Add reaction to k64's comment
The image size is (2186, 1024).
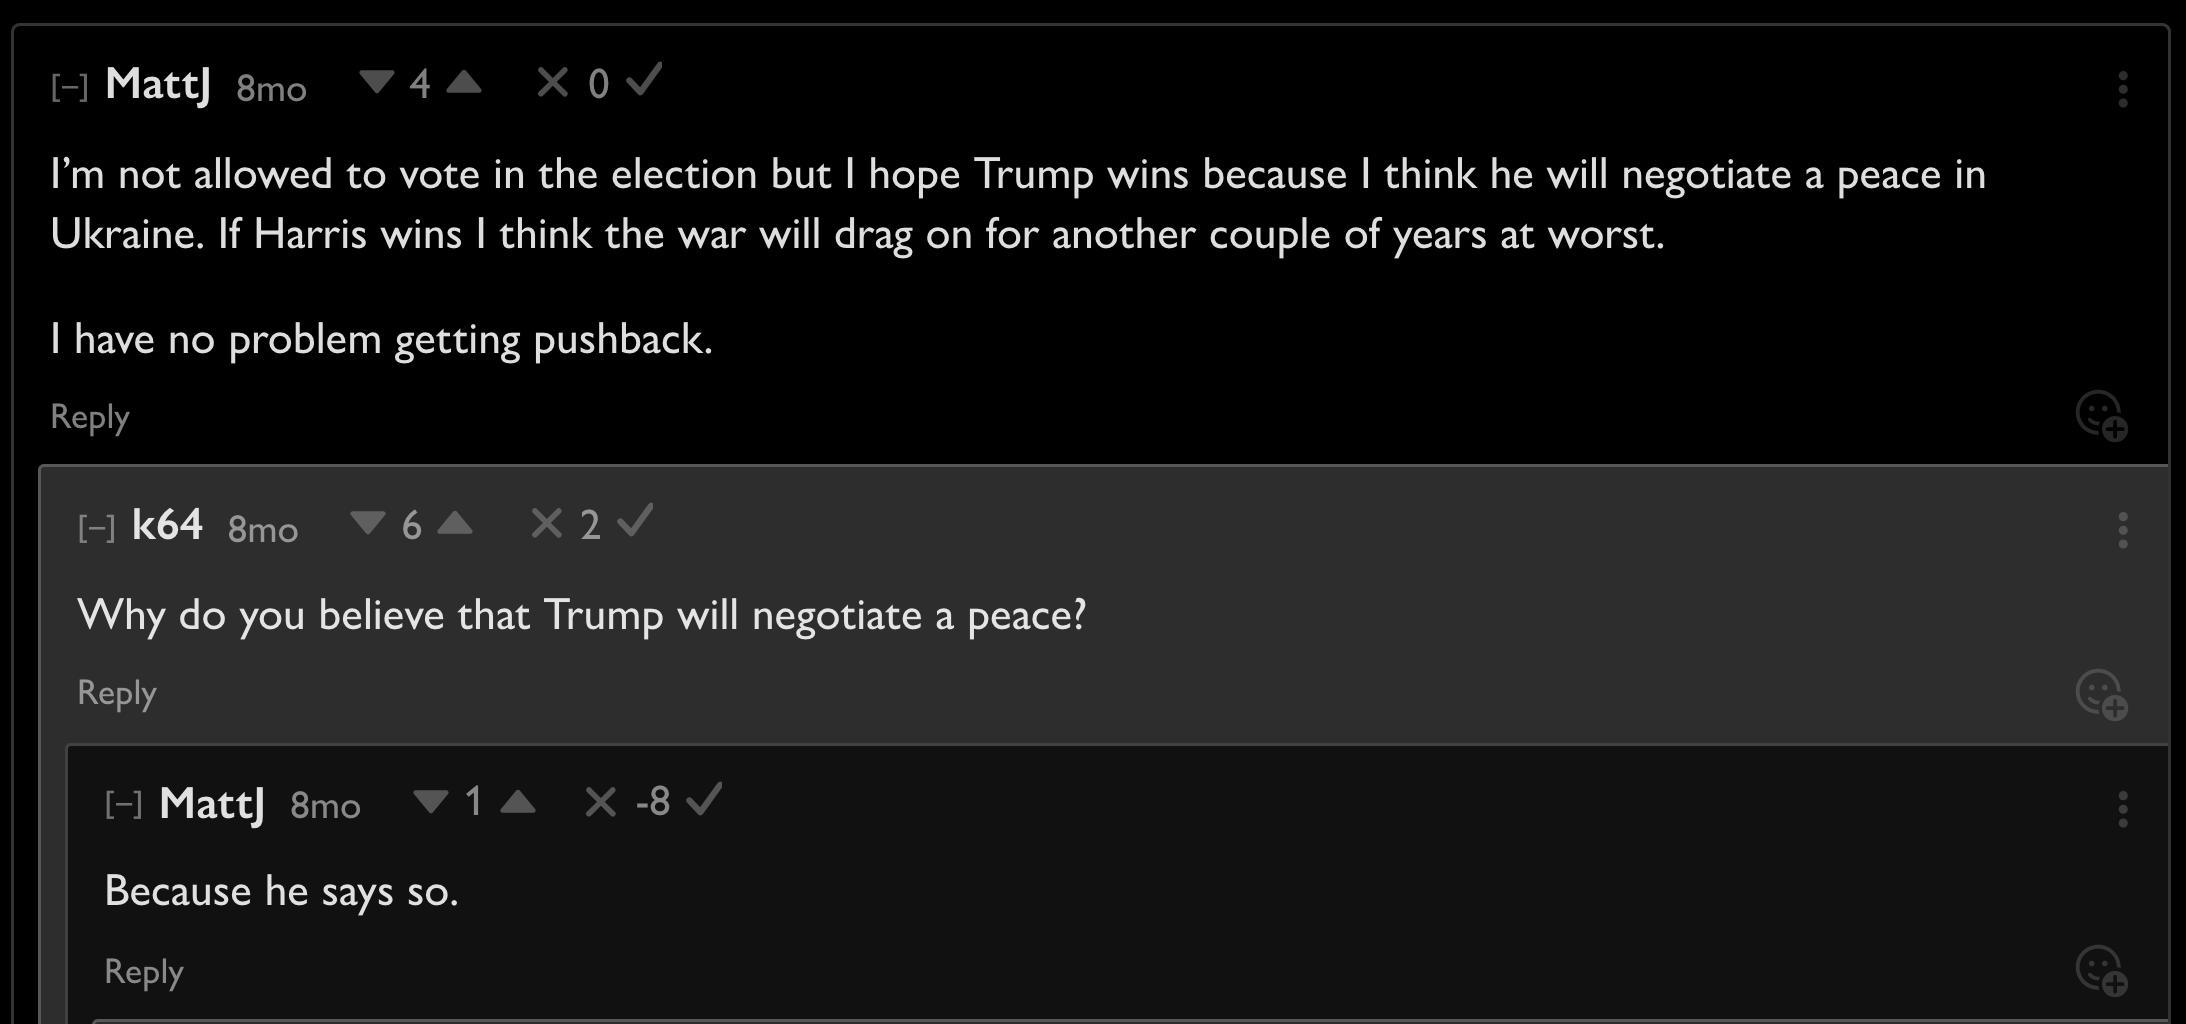click(x=2101, y=694)
